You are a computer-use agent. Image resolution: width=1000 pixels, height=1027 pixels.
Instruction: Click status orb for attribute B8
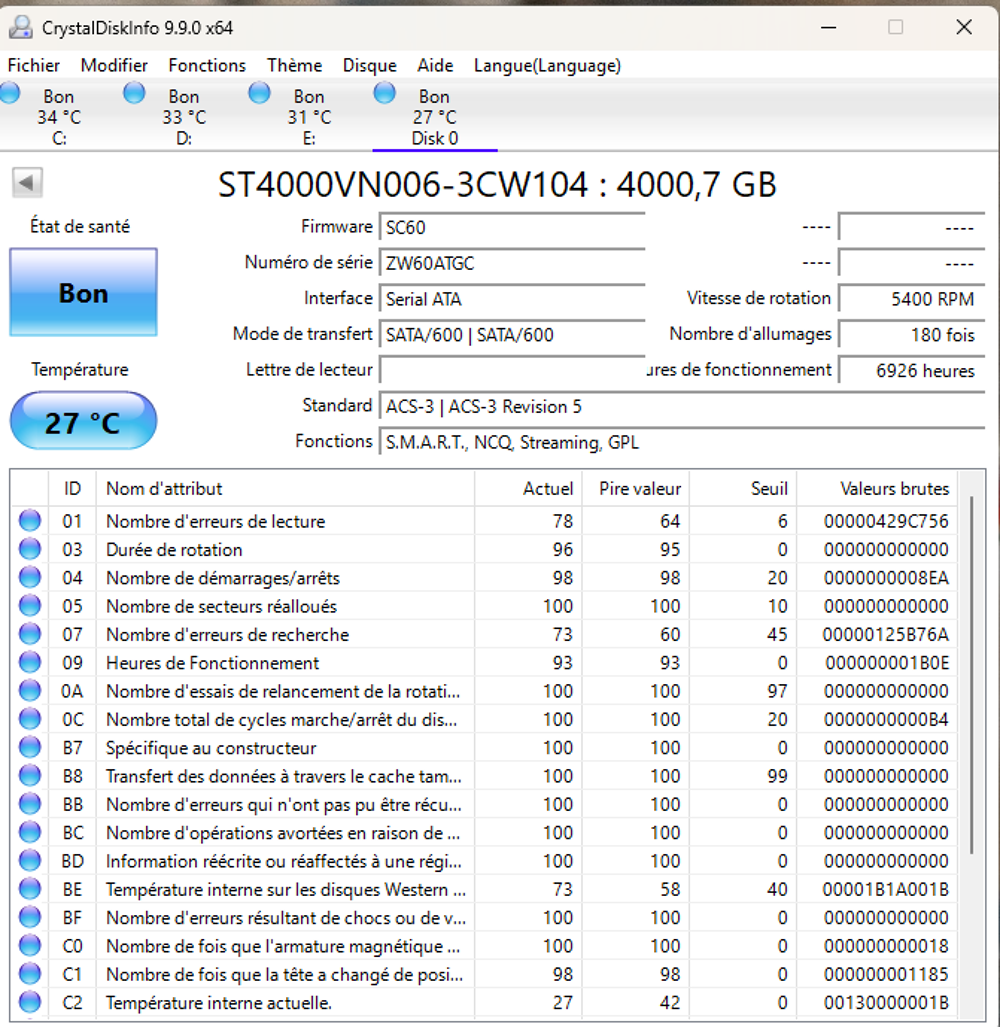pos(29,775)
